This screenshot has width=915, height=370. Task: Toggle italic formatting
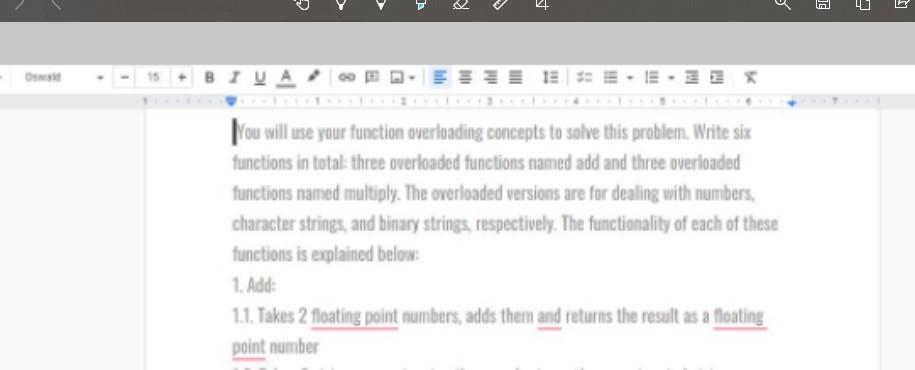[235, 77]
